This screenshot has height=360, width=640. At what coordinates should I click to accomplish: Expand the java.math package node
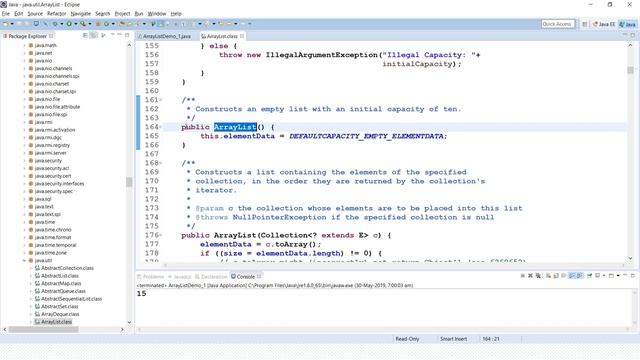click(24, 45)
